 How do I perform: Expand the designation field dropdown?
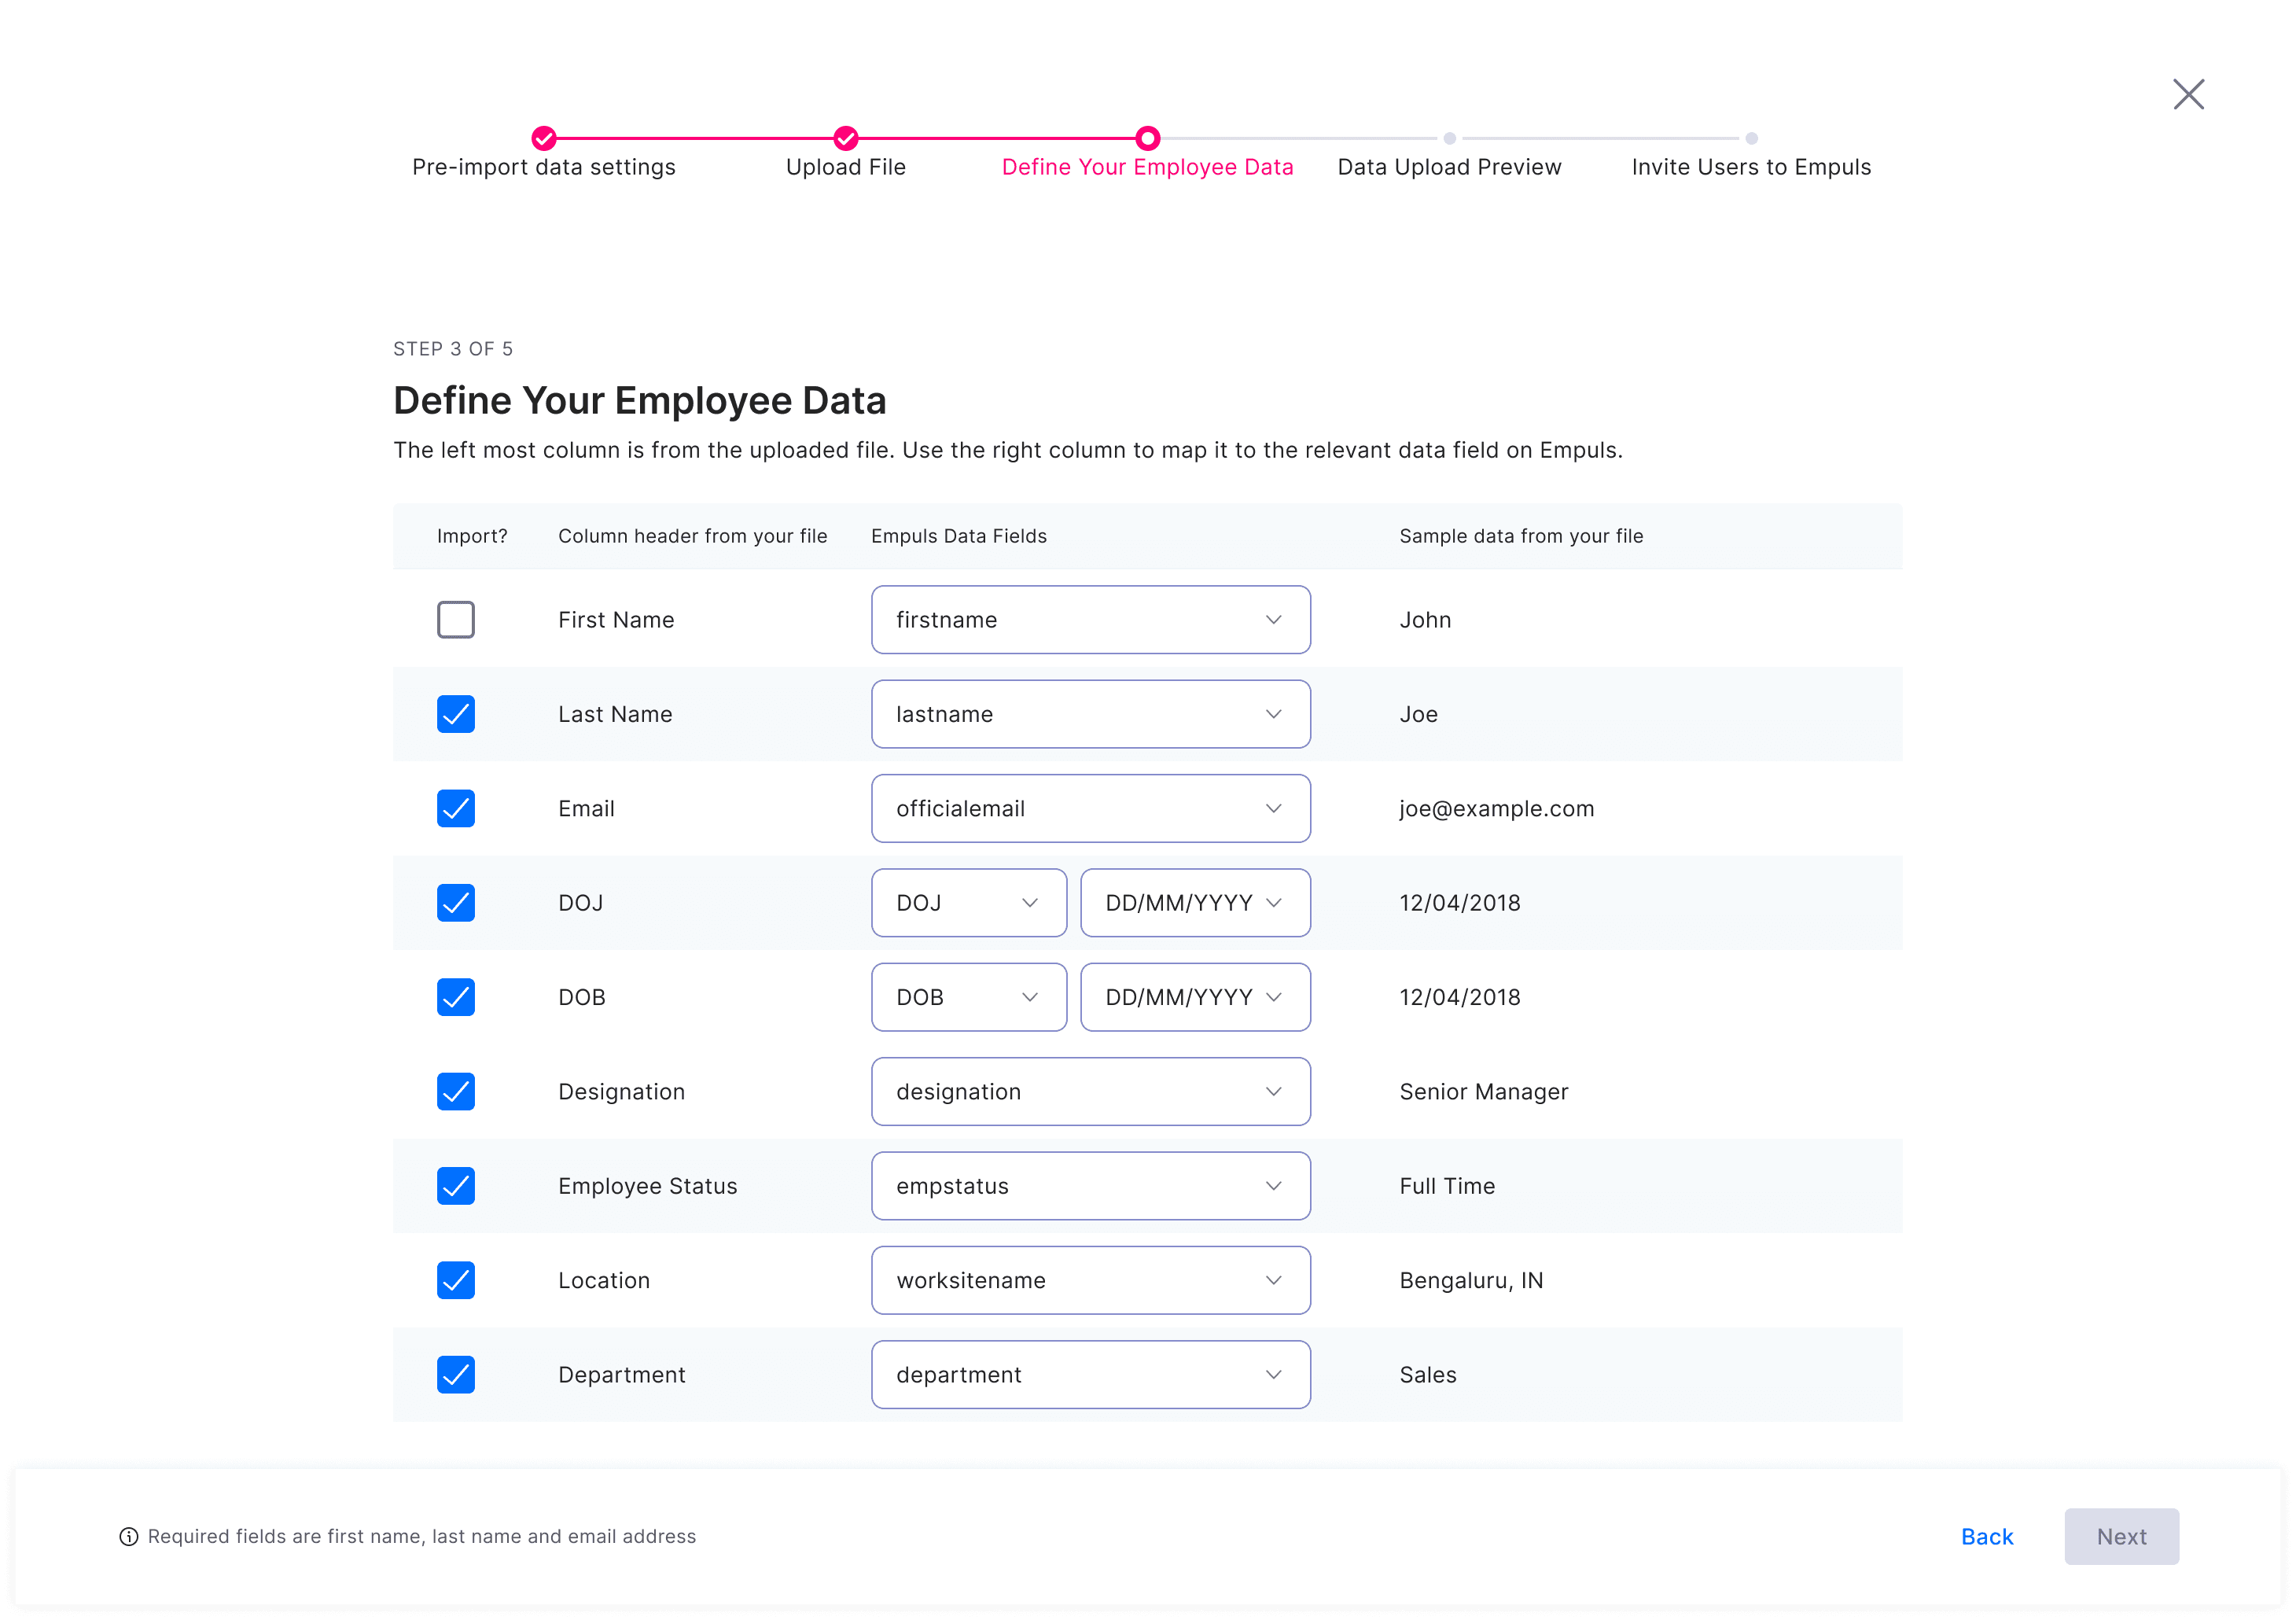click(x=1091, y=1091)
